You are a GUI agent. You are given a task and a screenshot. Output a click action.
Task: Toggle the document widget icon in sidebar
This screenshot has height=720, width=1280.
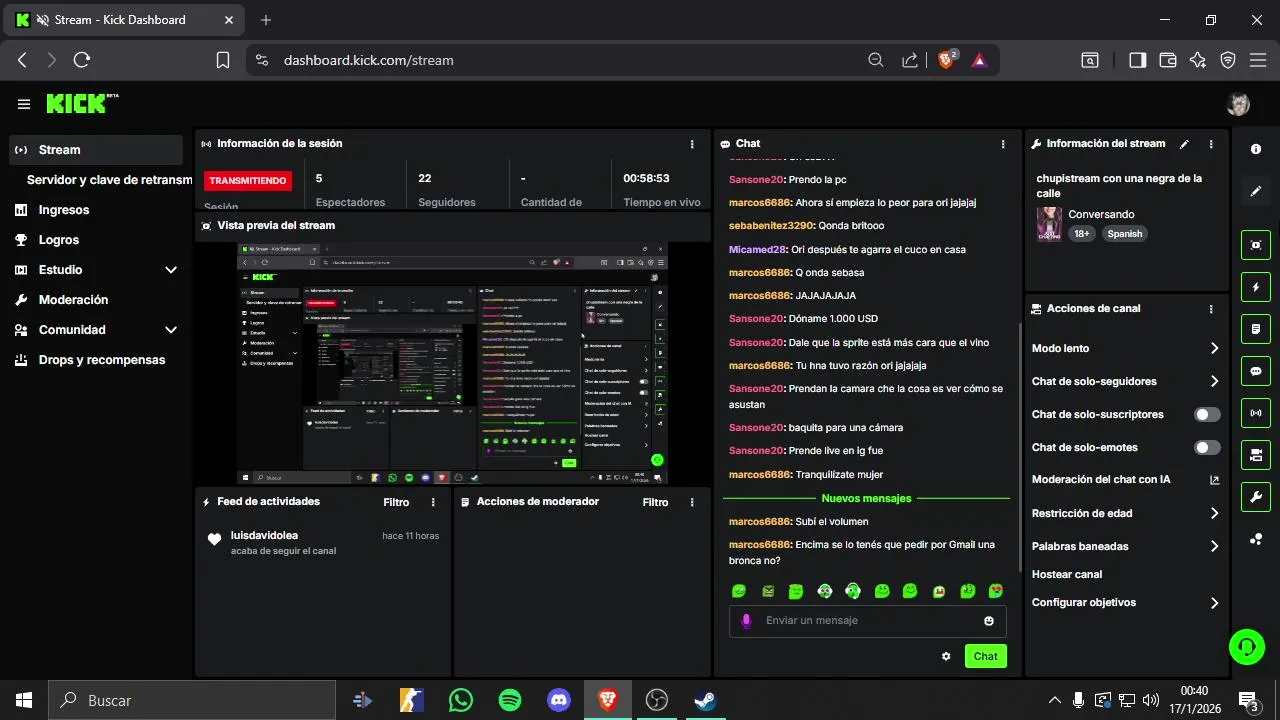(1256, 329)
